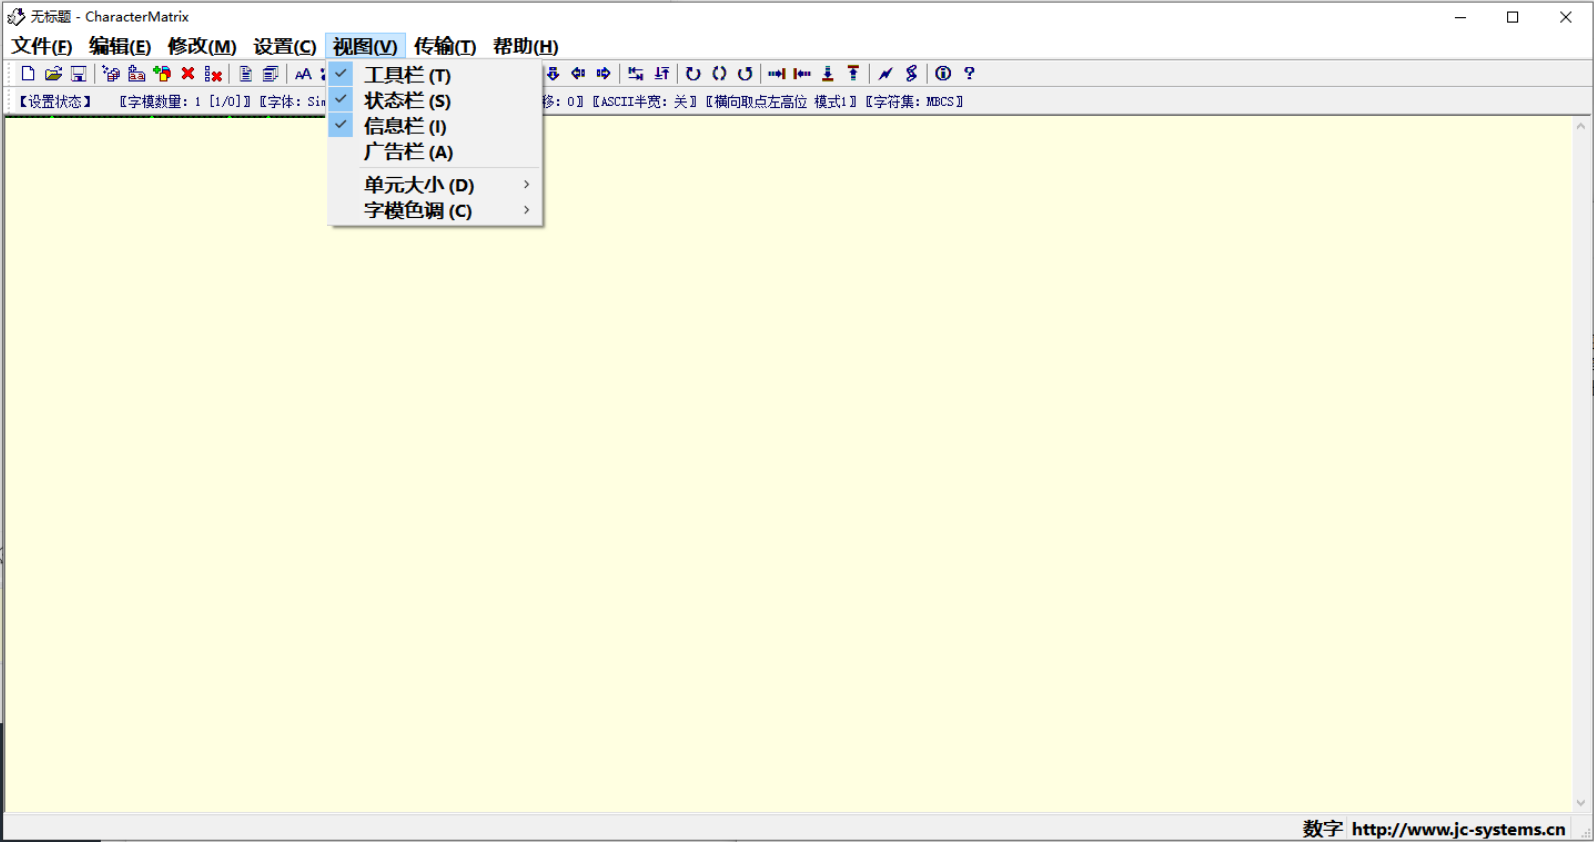
Task: Shift the glyph right with right arrow icon
Action: click(x=603, y=74)
